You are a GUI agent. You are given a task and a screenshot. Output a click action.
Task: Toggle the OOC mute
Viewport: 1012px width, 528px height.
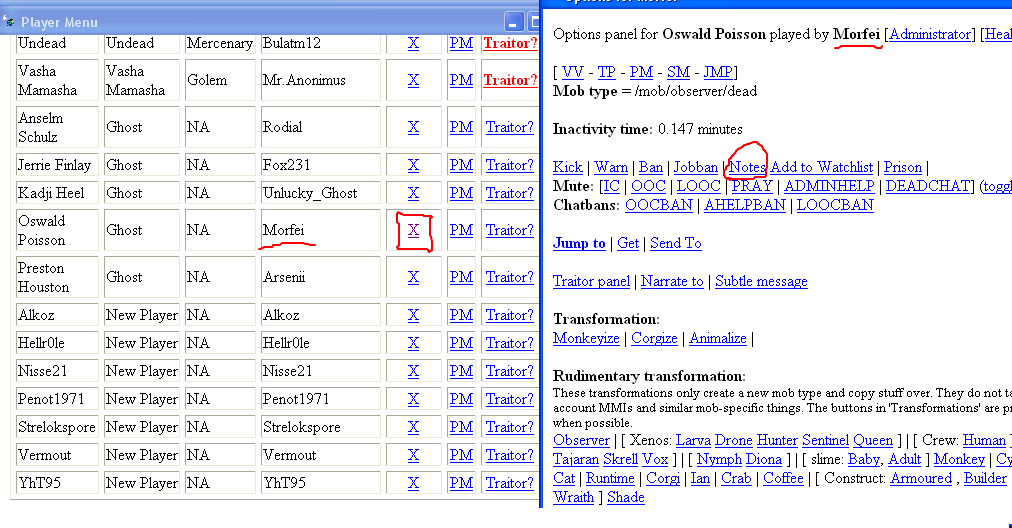648,186
